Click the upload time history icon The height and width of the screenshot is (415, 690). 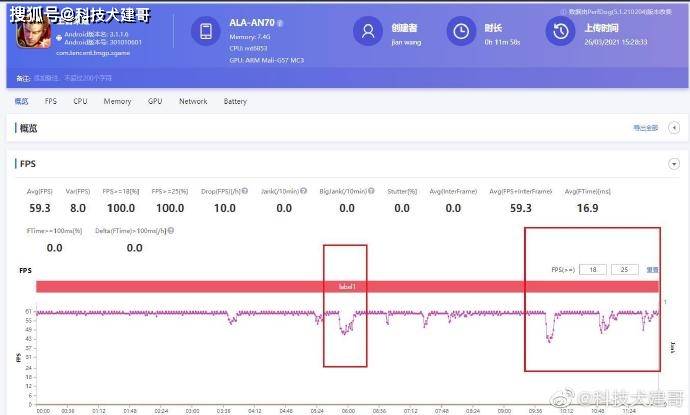(x=561, y=31)
